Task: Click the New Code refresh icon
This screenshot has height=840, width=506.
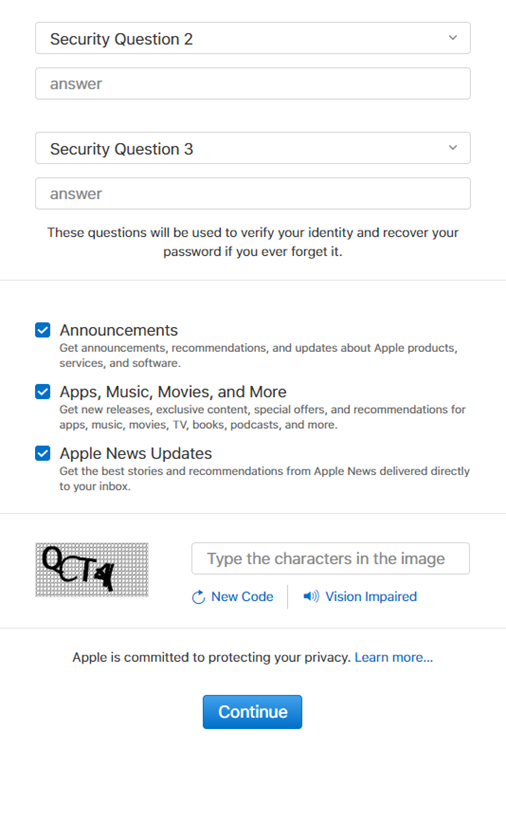Action: 198,597
